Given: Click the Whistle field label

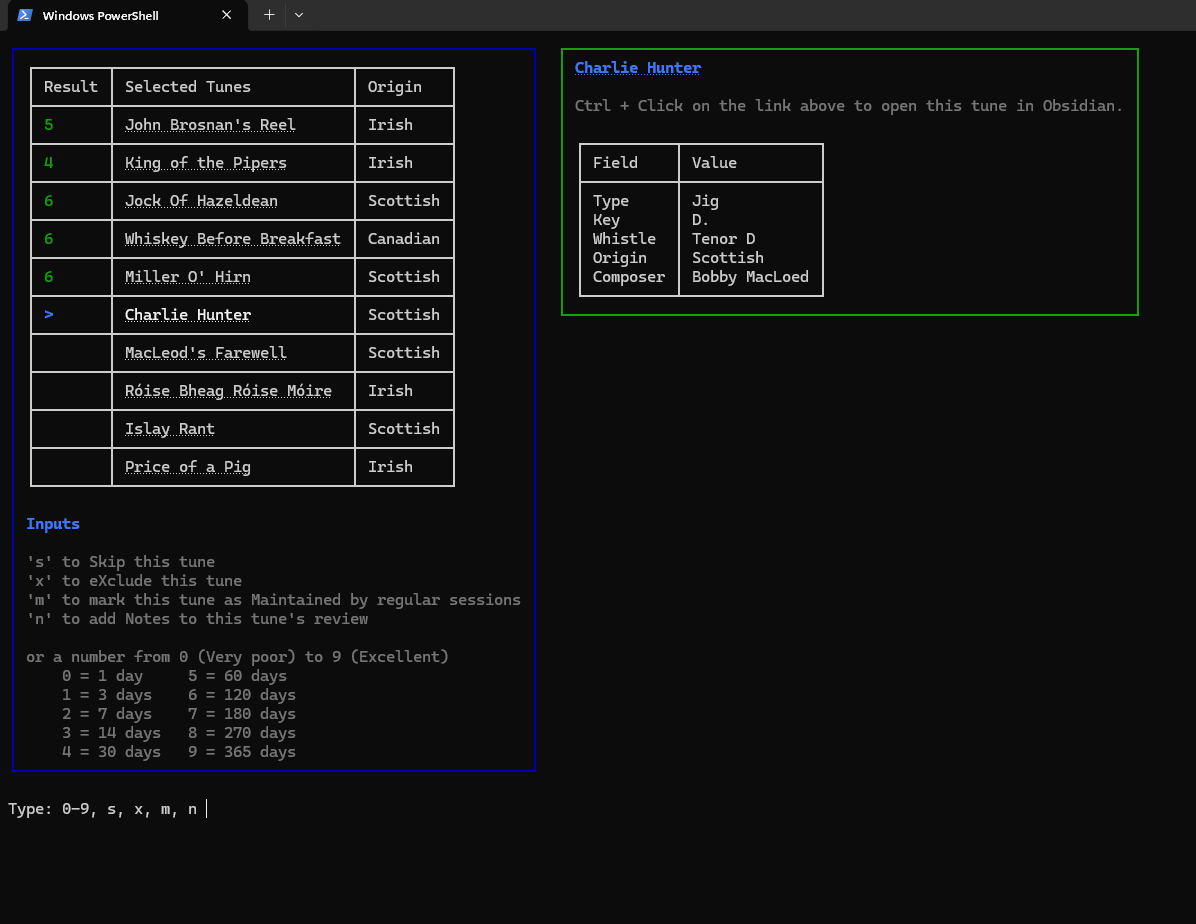Looking at the screenshot, I should click(624, 239).
